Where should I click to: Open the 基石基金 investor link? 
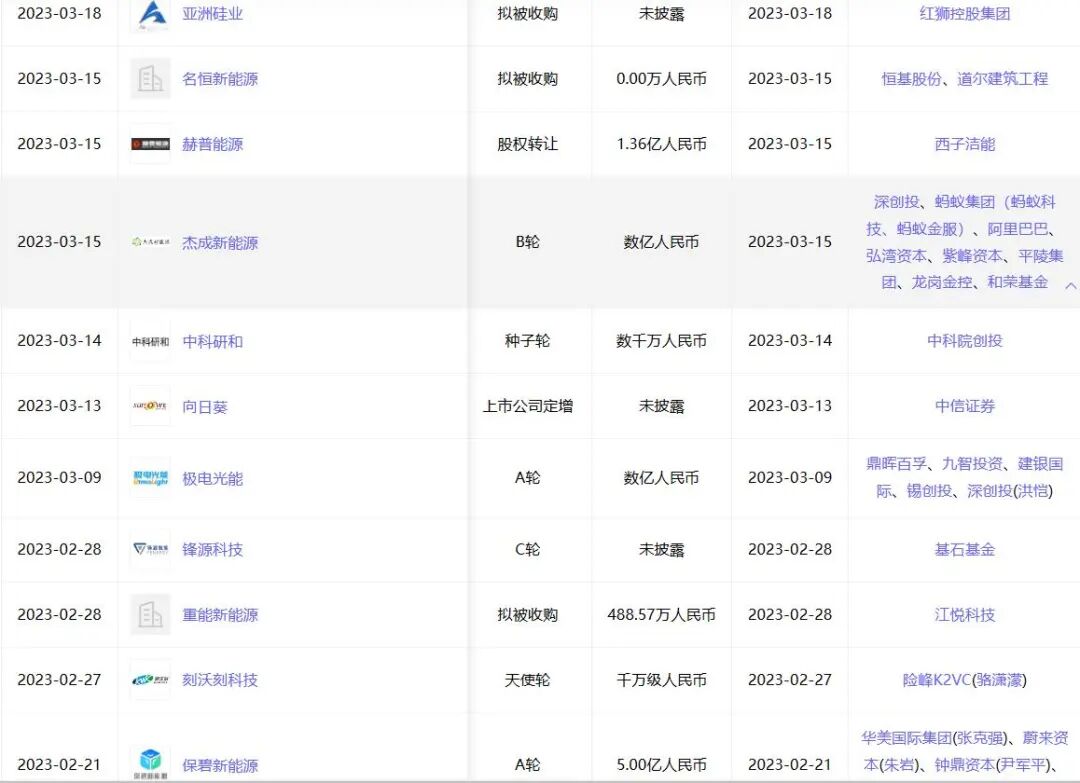coord(963,549)
